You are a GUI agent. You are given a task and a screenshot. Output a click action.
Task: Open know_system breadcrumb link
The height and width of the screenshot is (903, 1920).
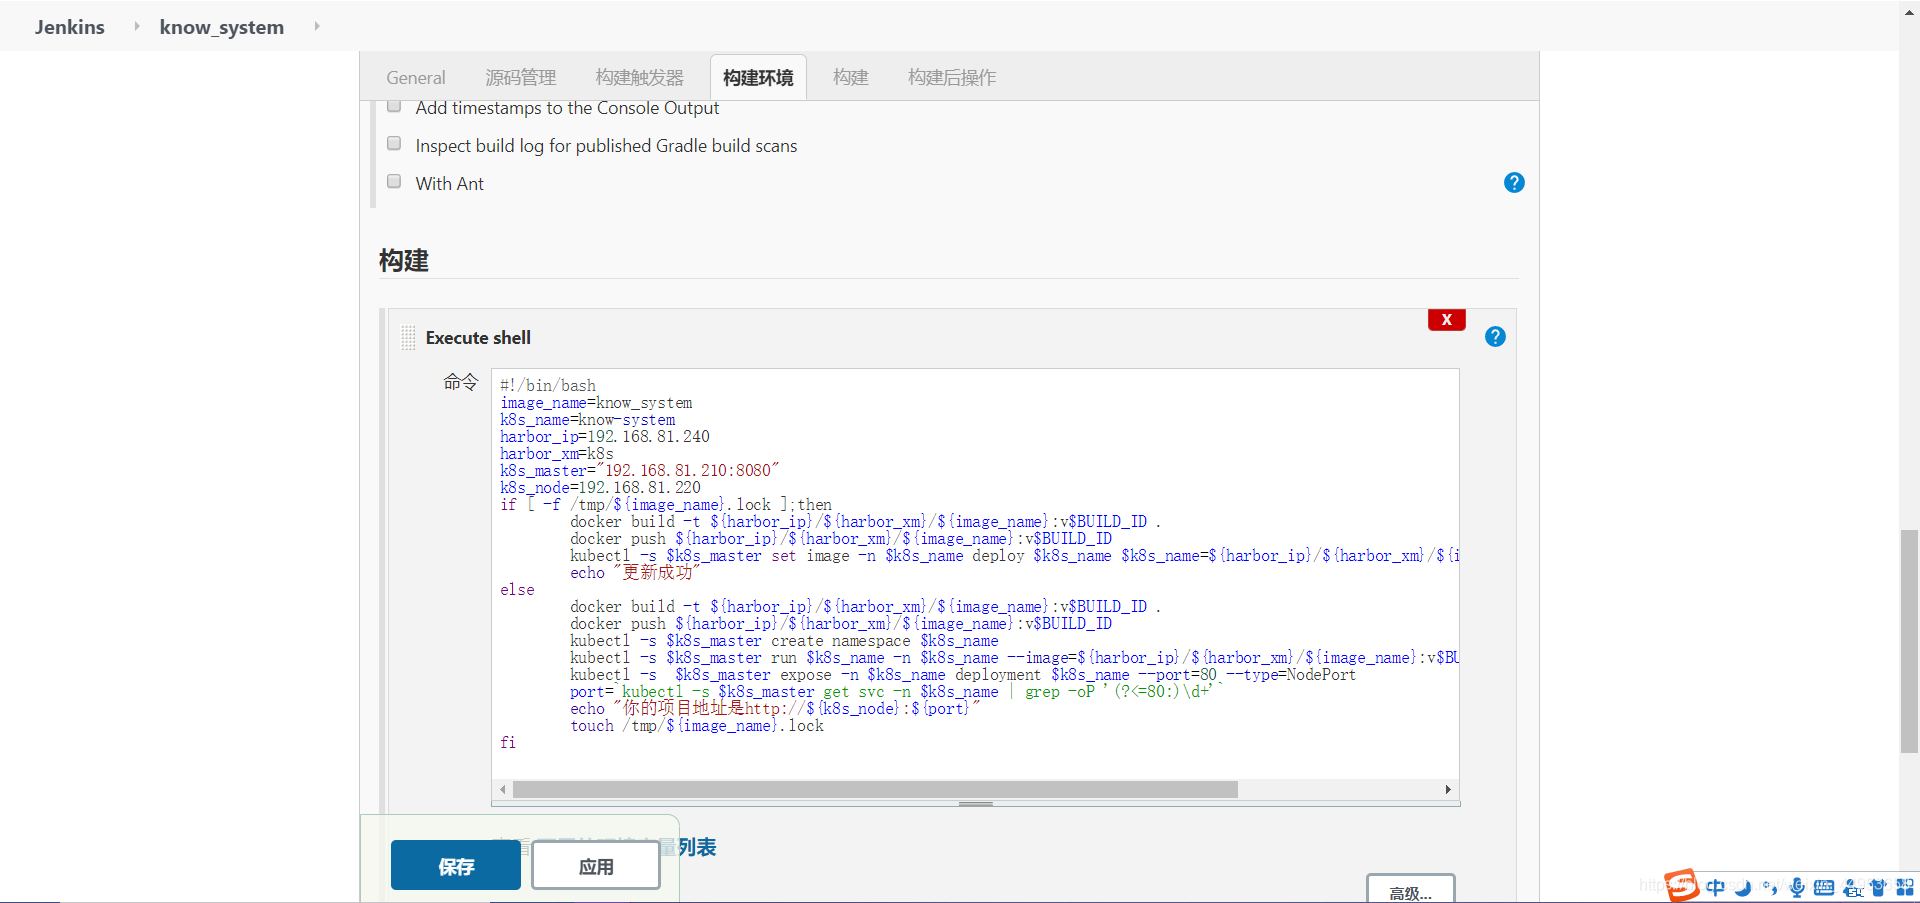pyautogui.click(x=222, y=27)
